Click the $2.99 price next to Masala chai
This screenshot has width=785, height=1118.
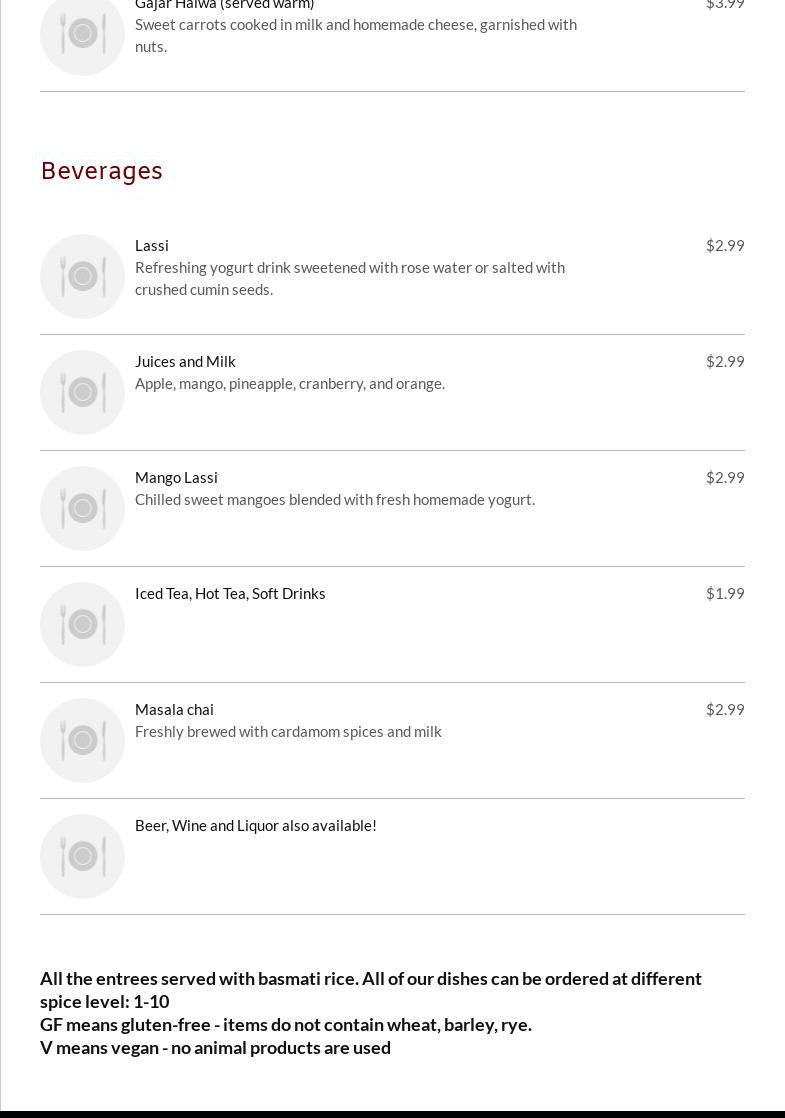point(725,709)
